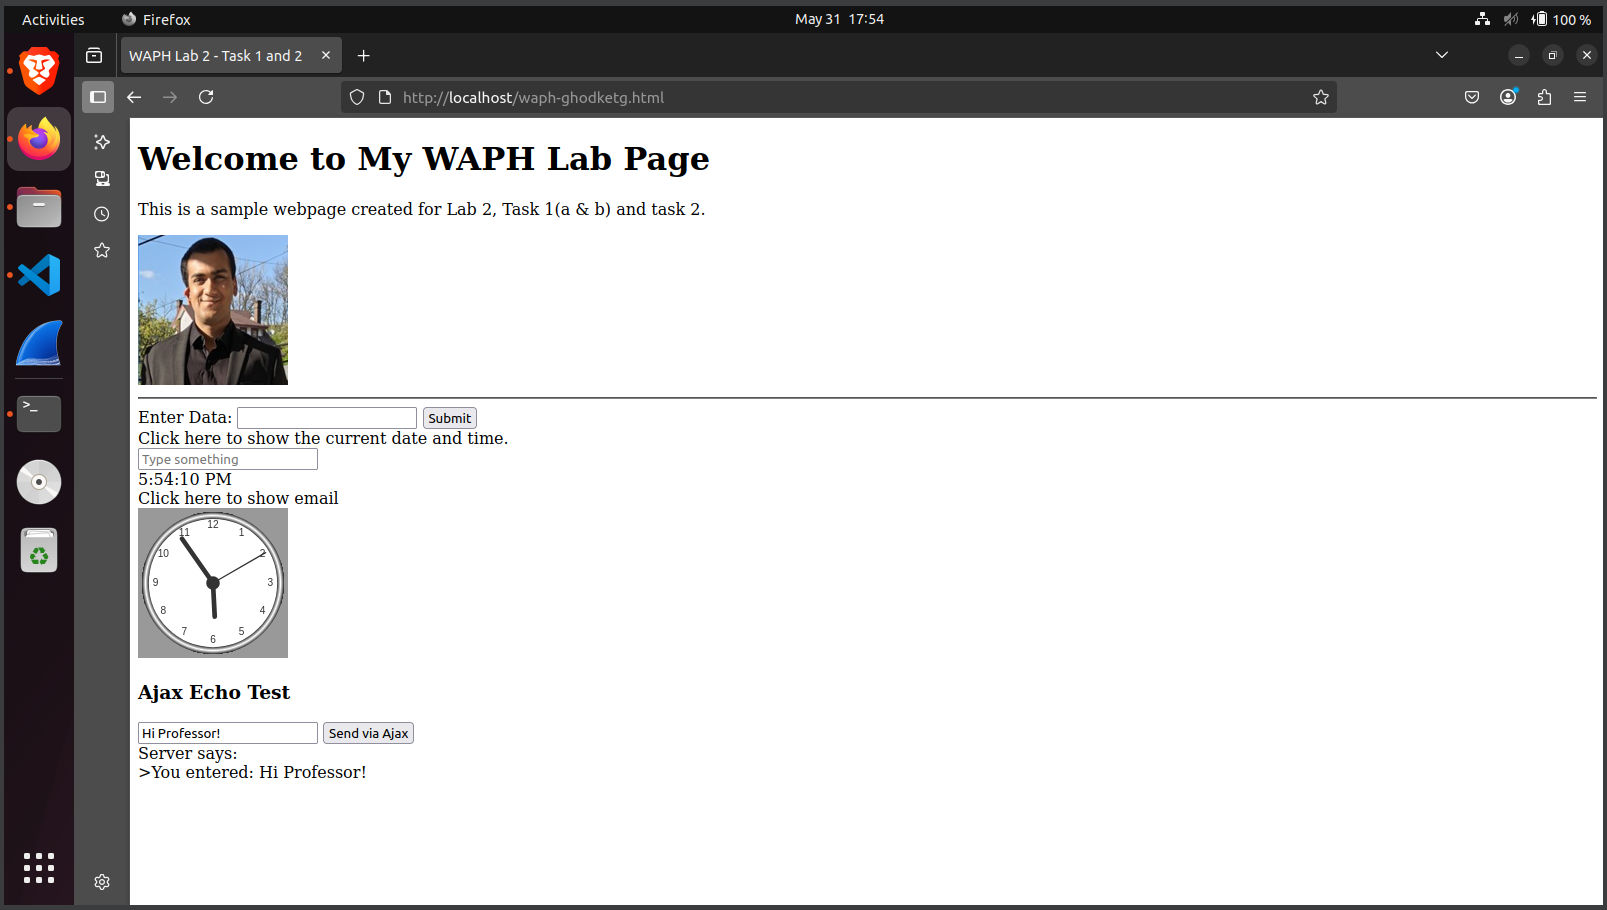Click the network status icon
Image resolution: width=1607 pixels, height=910 pixels.
[x=1482, y=19]
